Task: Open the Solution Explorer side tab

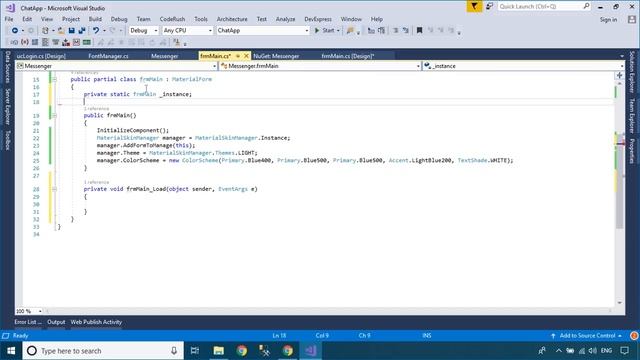Action: coord(631,72)
